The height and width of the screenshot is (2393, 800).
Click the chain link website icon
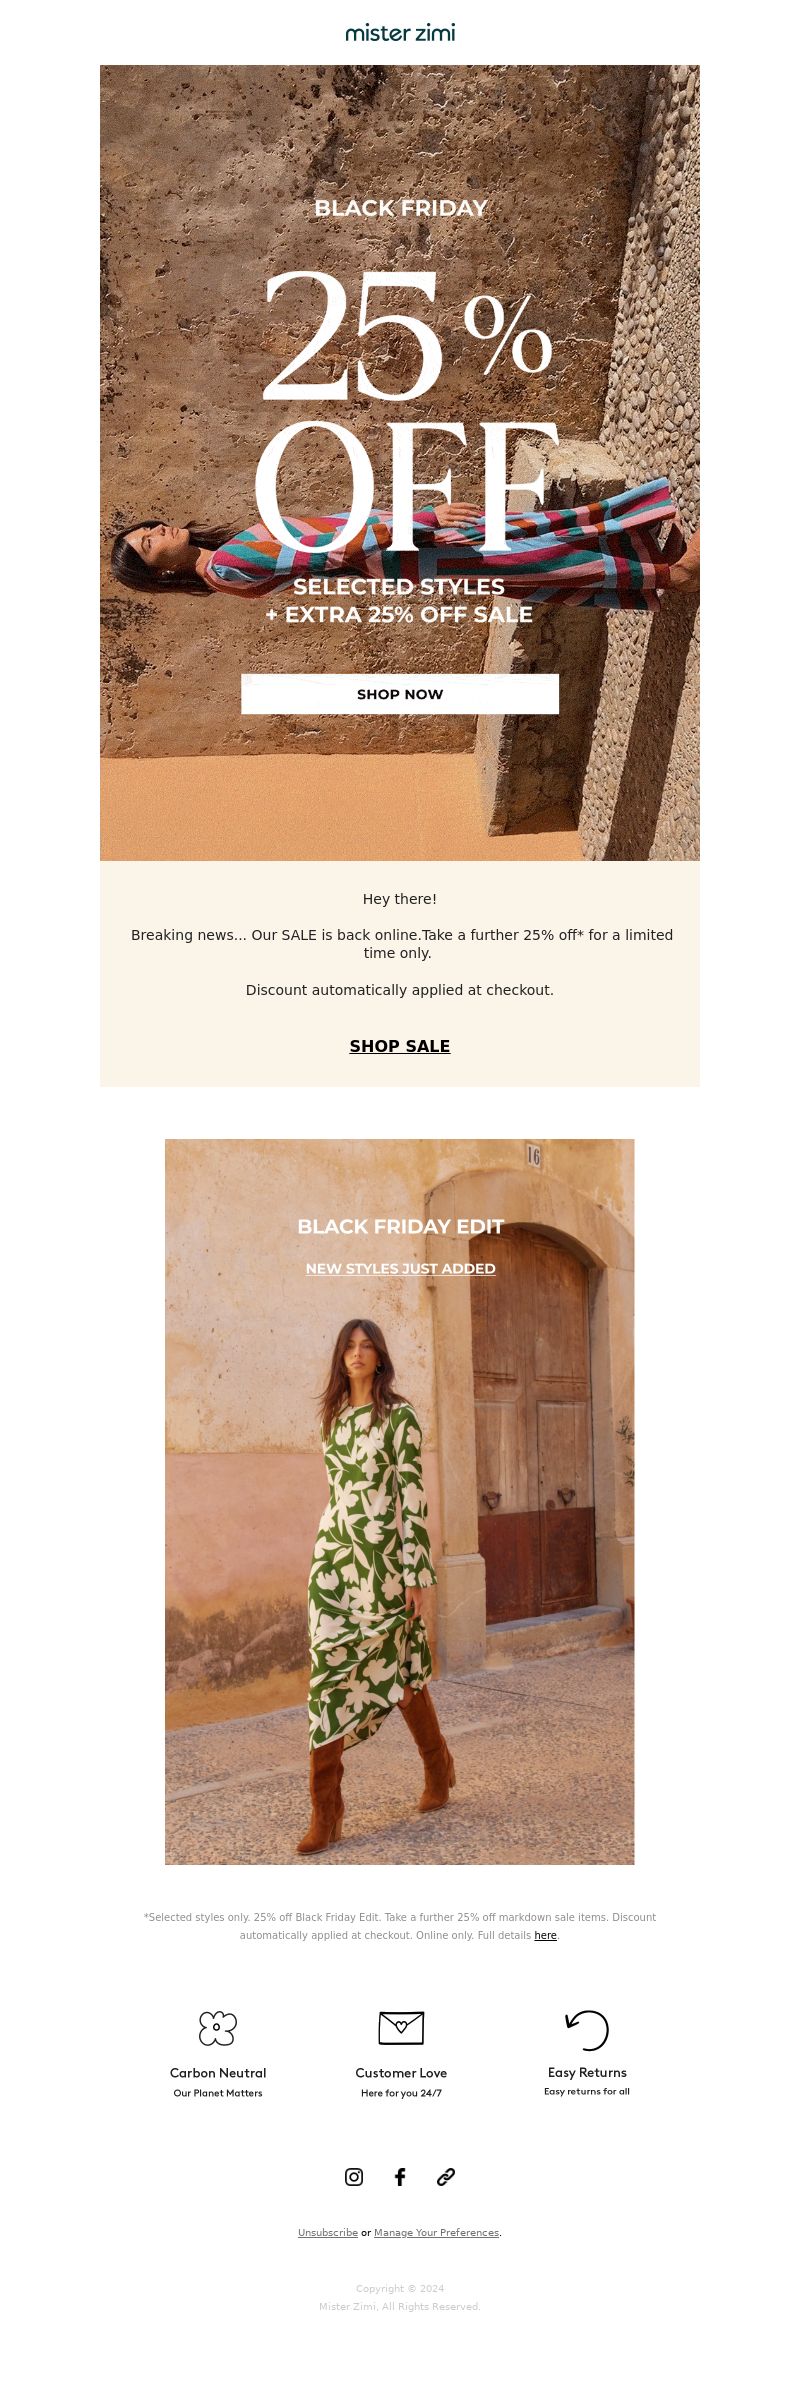point(446,2177)
